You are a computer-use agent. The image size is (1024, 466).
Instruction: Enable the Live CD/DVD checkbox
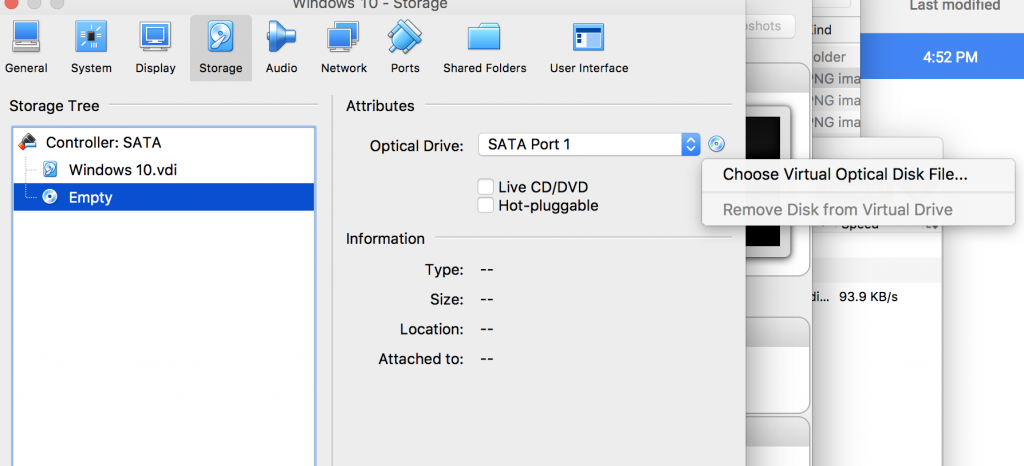point(485,187)
